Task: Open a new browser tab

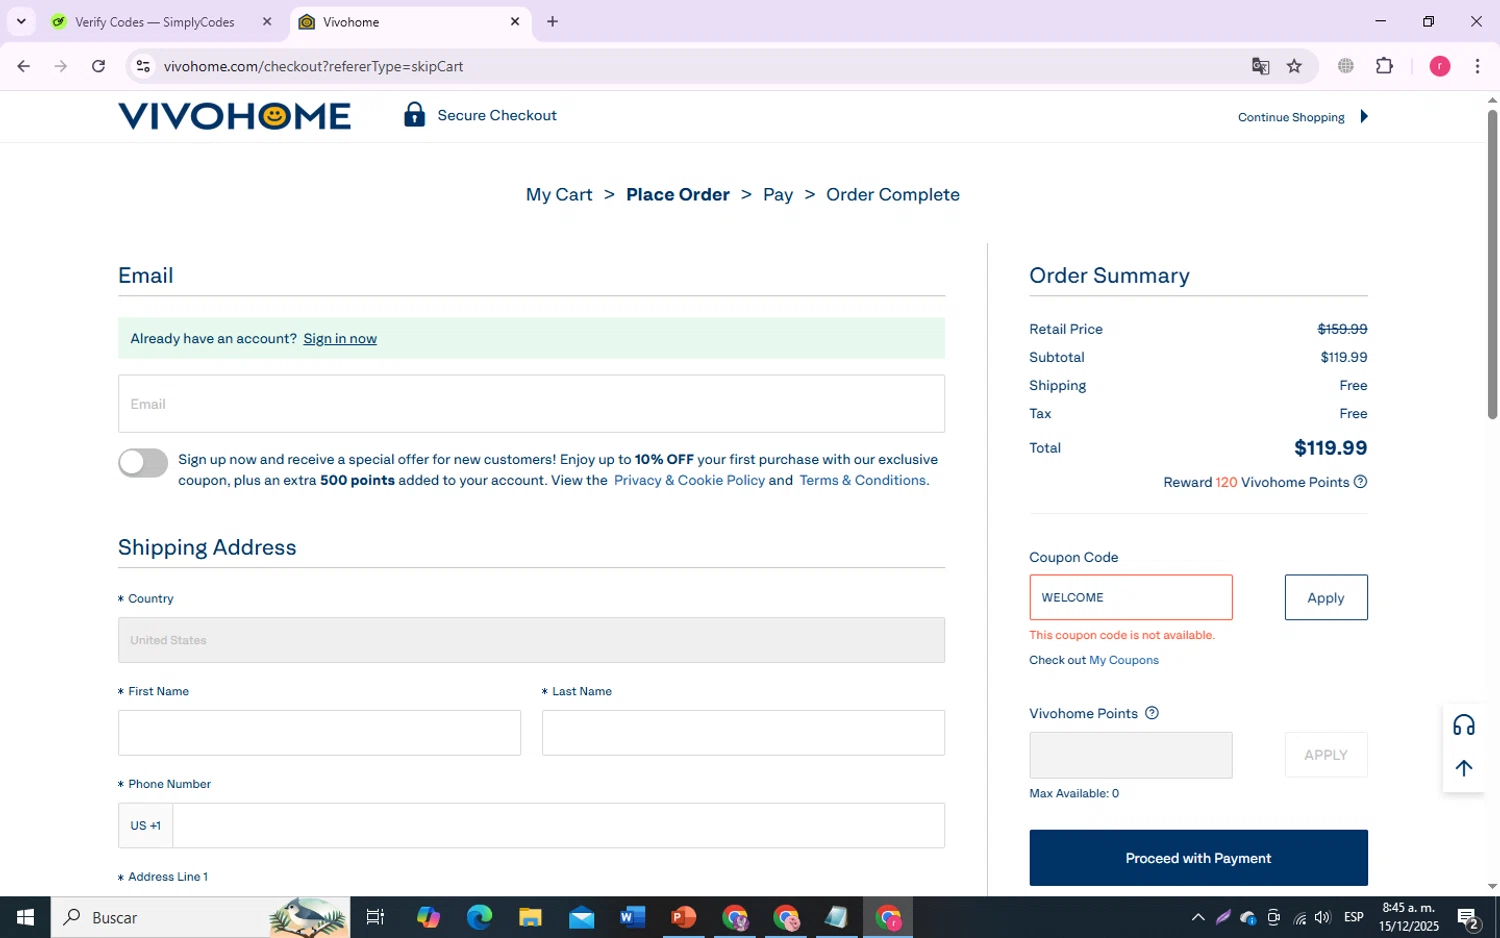Action: tap(552, 21)
